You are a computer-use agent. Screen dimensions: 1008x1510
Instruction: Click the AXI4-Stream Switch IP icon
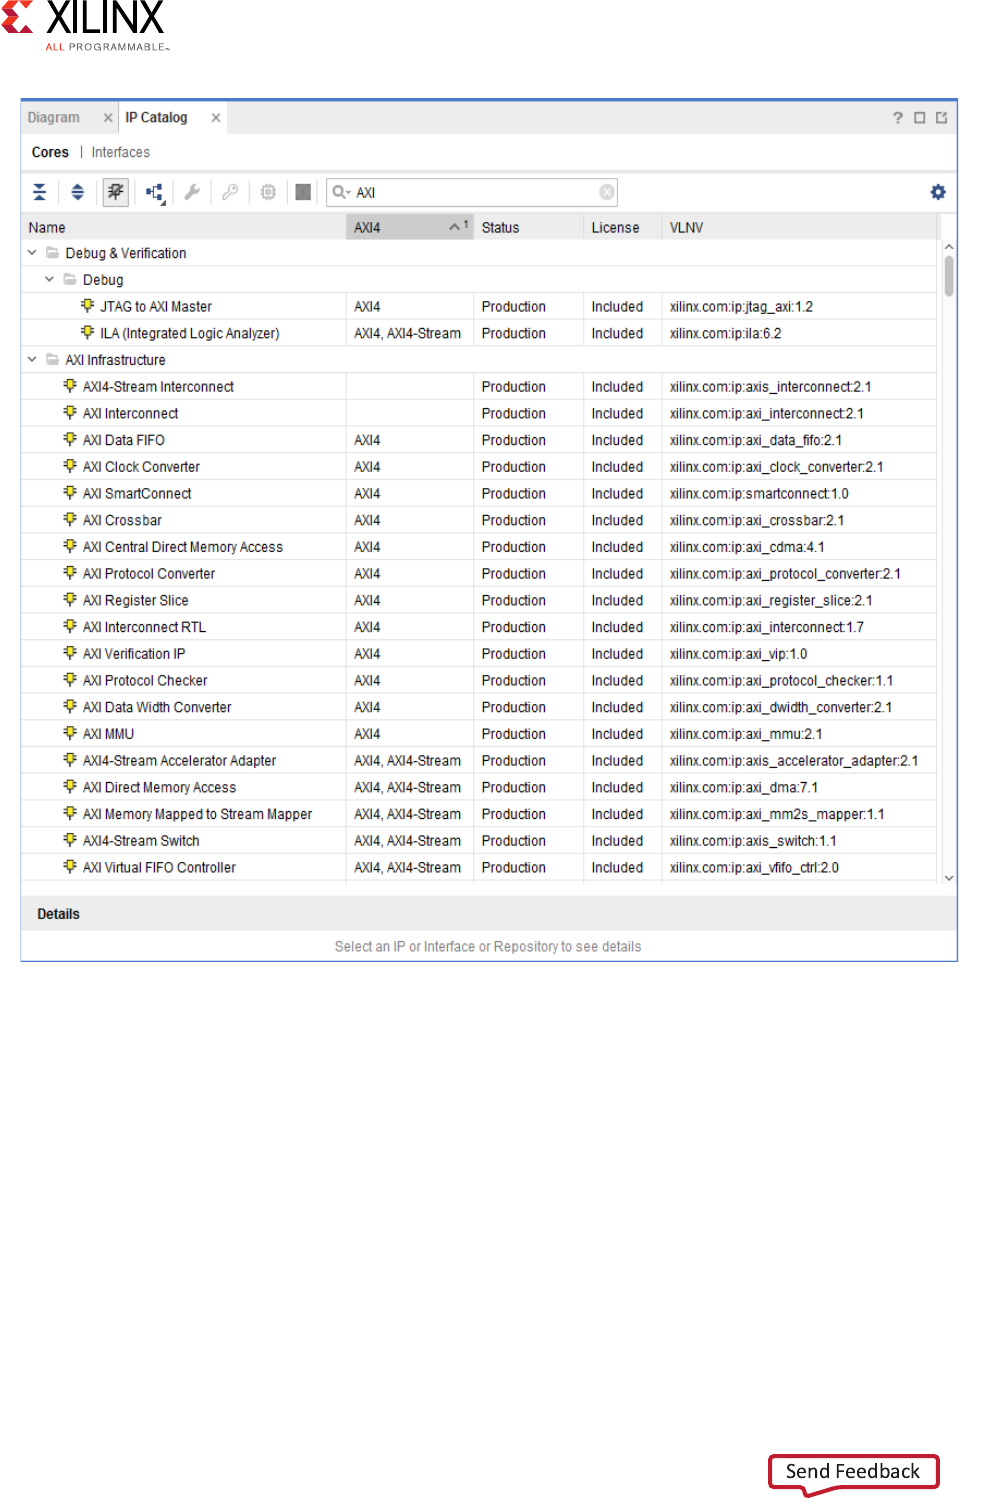point(70,839)
